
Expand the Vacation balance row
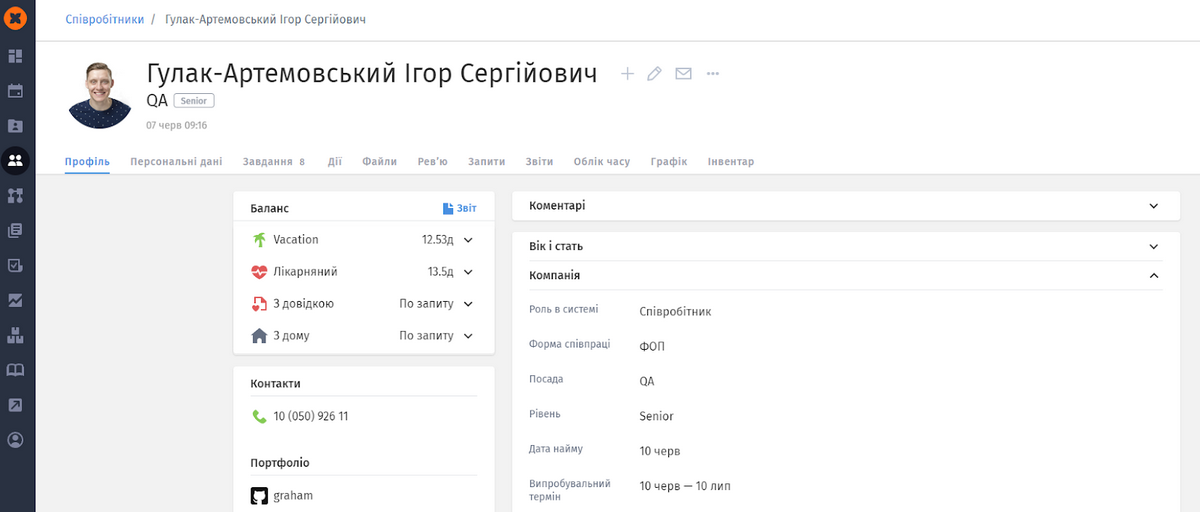tap(468, 240)
